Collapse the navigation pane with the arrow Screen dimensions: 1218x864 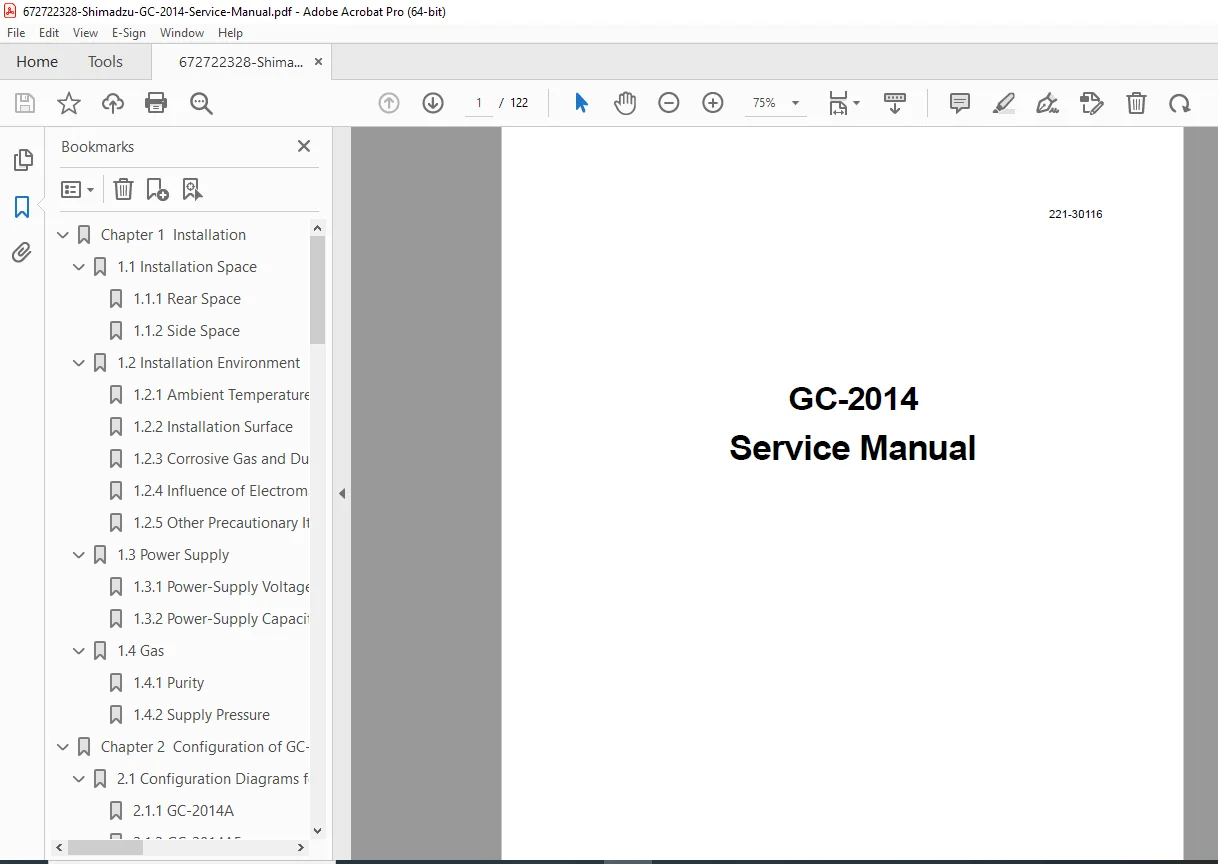coord(342,493)
